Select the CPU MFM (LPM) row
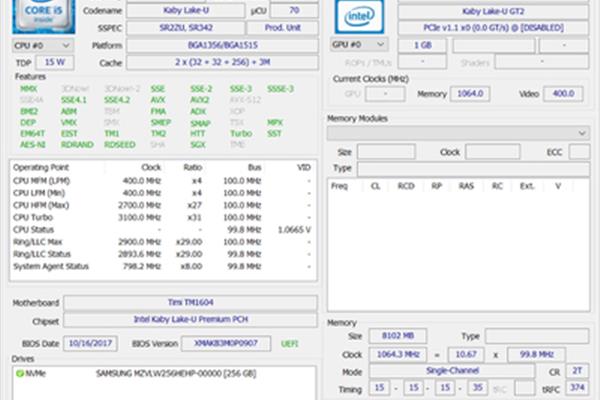 pyautogui.click(x=163, y=181)
